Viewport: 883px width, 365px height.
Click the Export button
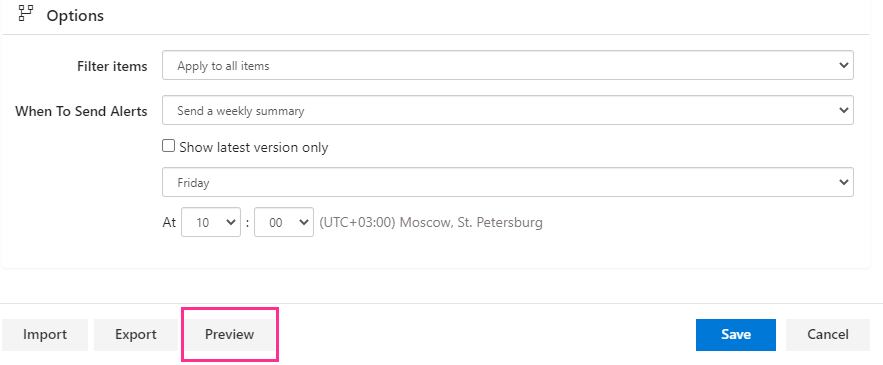pyautogui.click(x=136, y=335)
